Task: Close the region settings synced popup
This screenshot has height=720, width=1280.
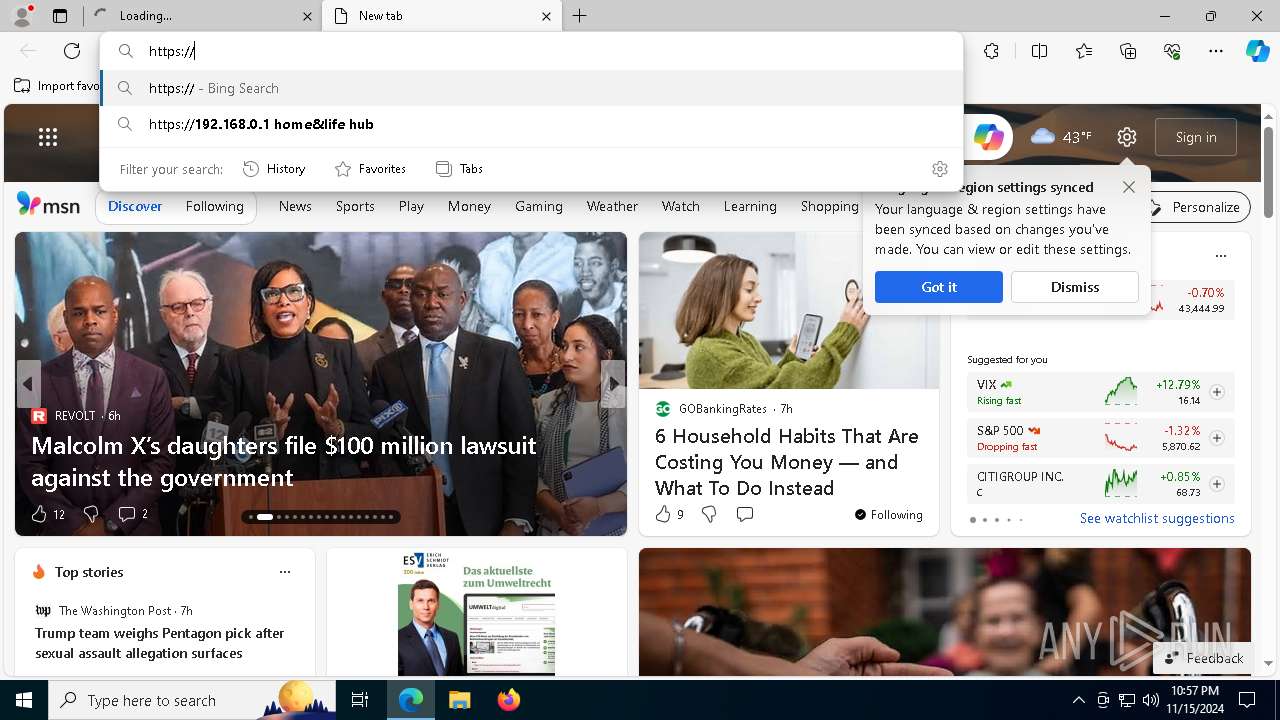Action: tap(1129, 187)
